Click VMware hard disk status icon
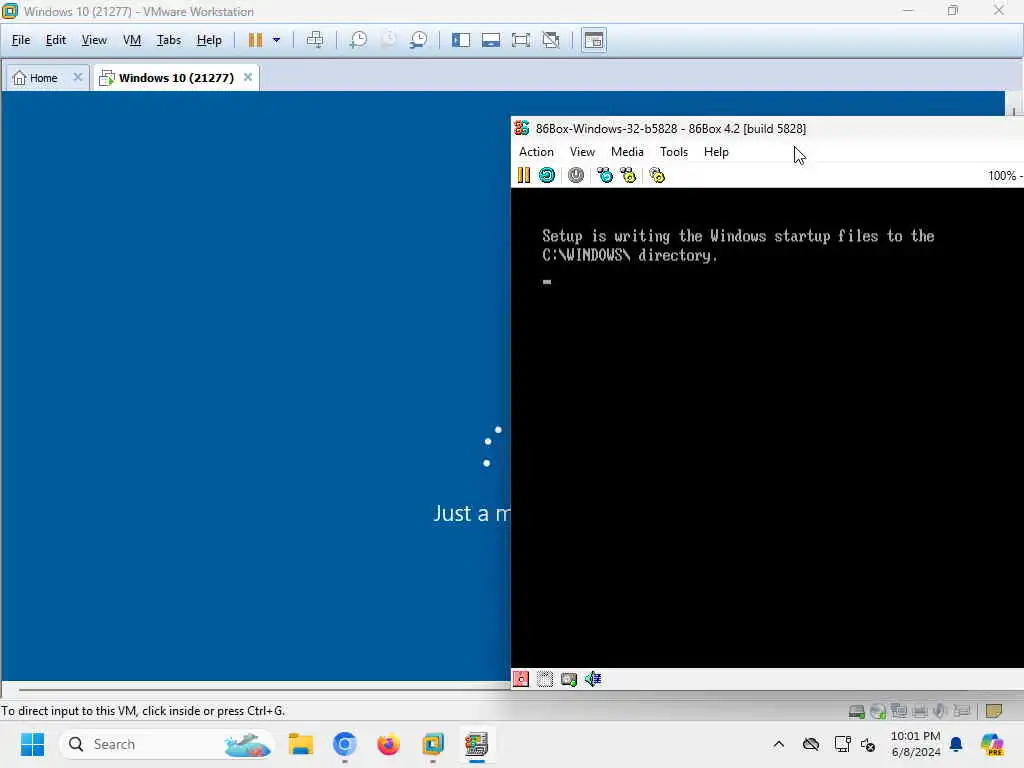The height and width of the screenshot is (768, 1024). pos(857,711)
